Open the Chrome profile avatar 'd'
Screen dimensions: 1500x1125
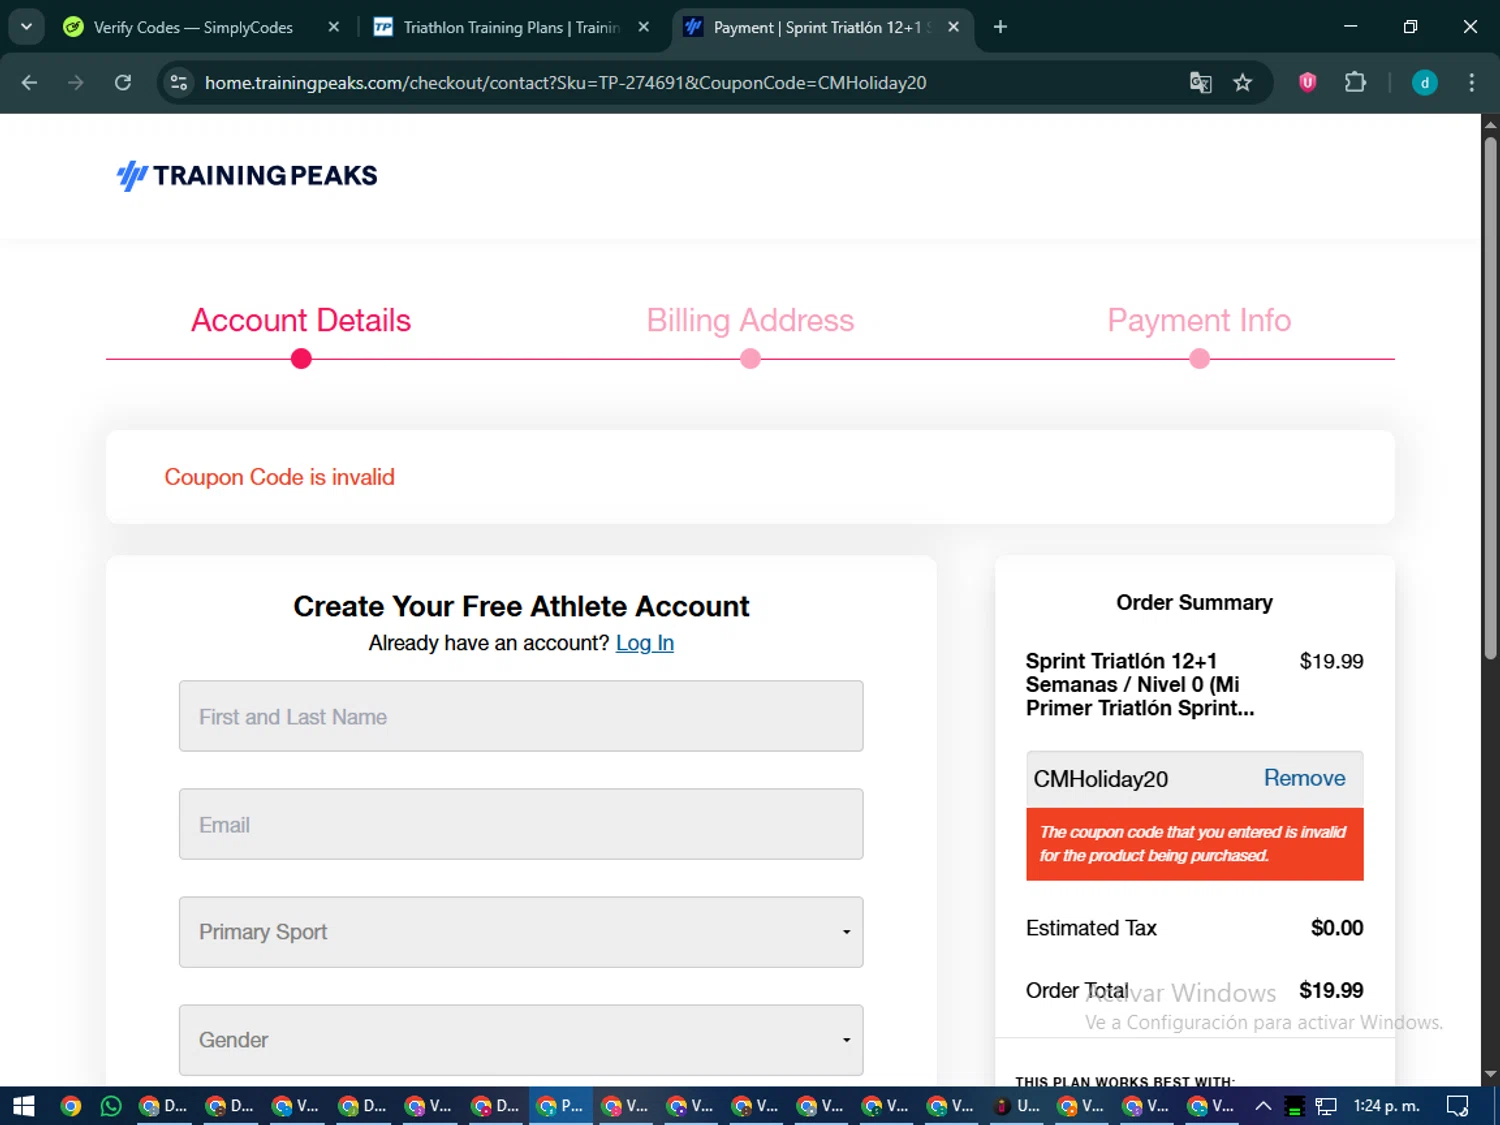(x=1424, y=83)
